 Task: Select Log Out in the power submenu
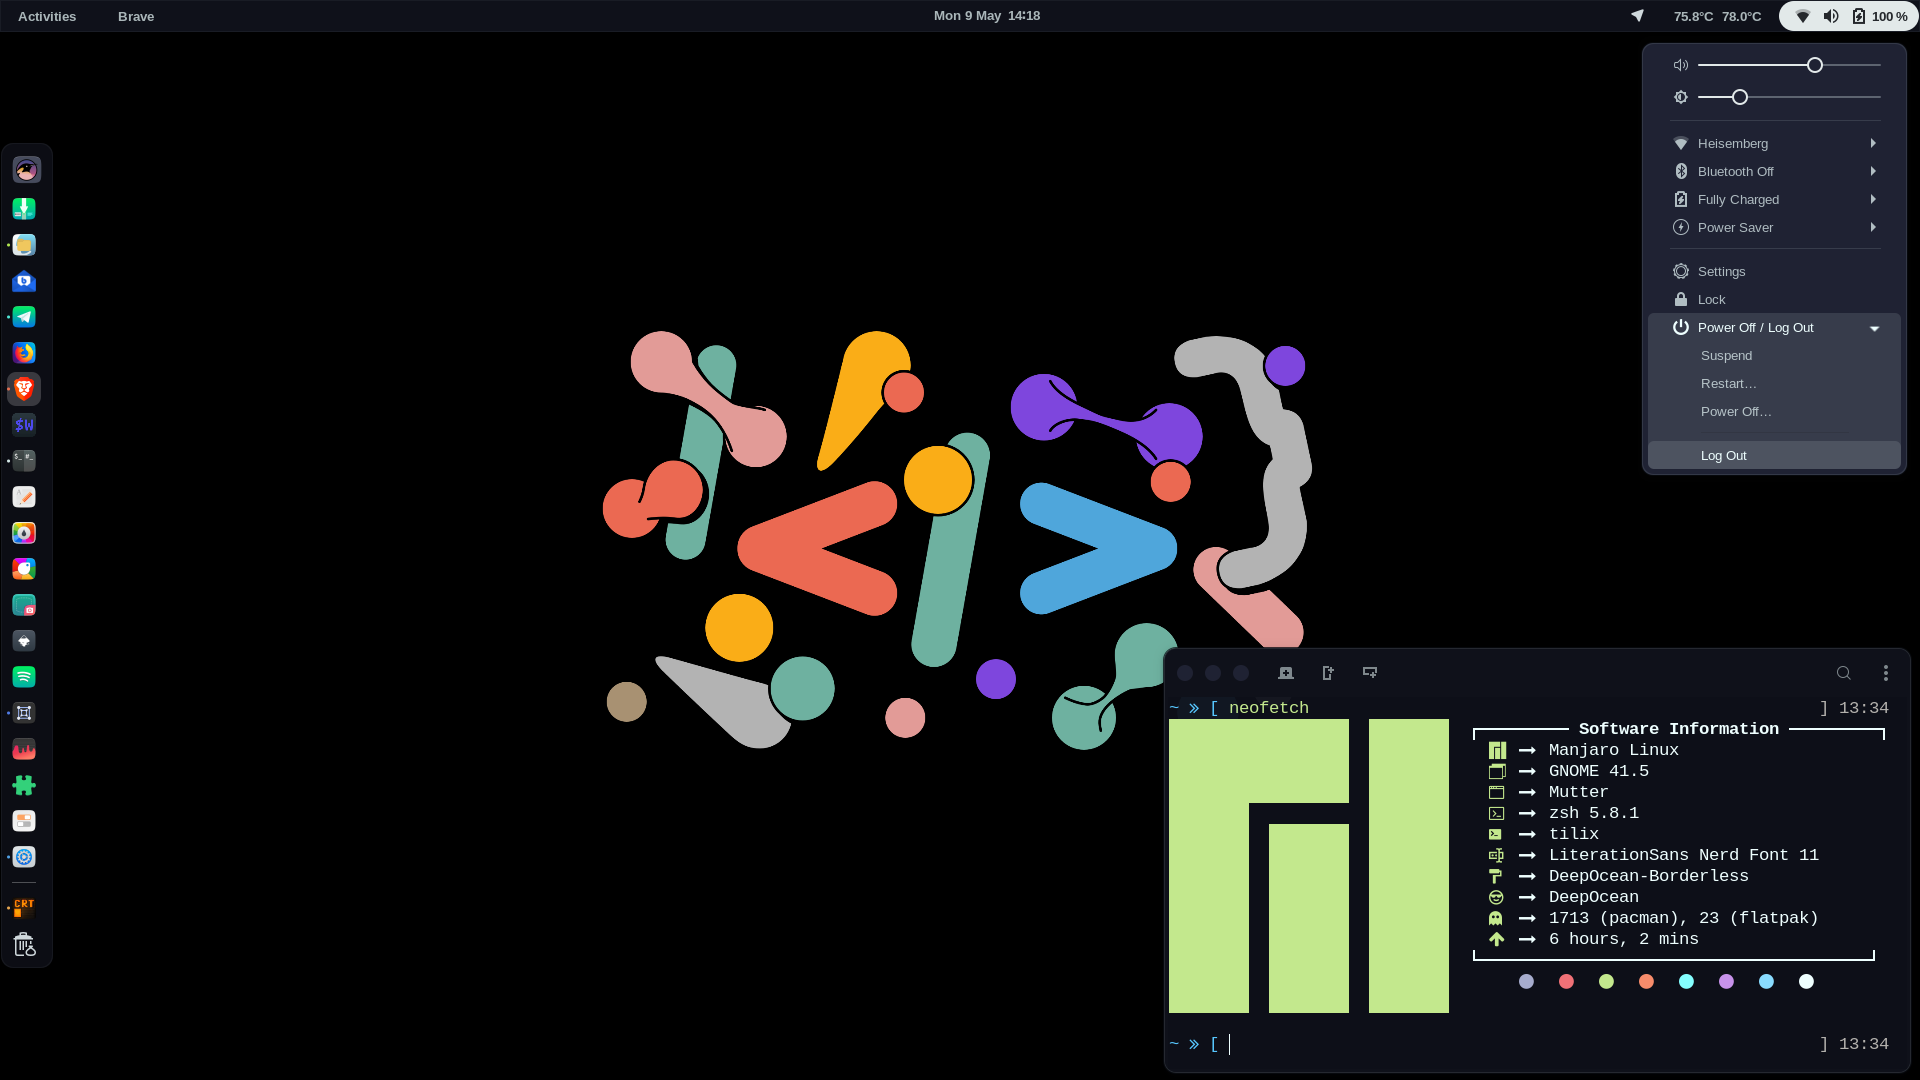tap(1774, 456)
